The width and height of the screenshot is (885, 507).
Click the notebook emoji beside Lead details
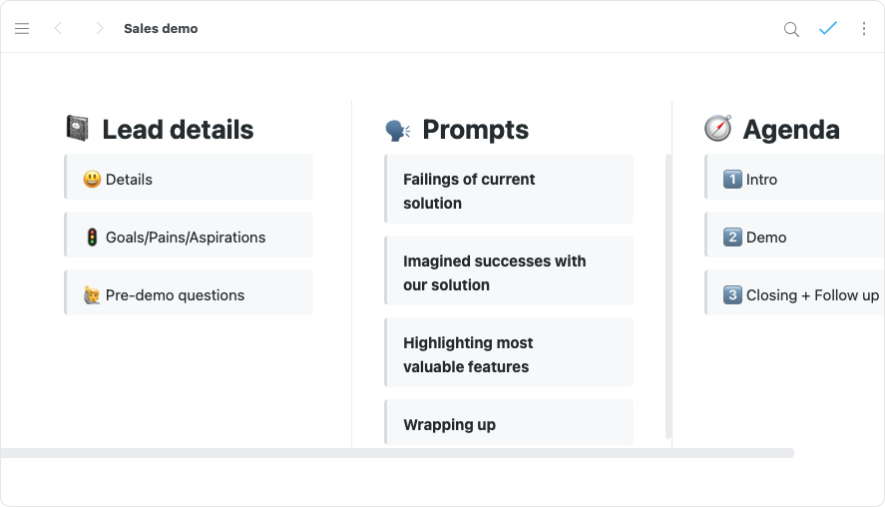tap(77, 129)
